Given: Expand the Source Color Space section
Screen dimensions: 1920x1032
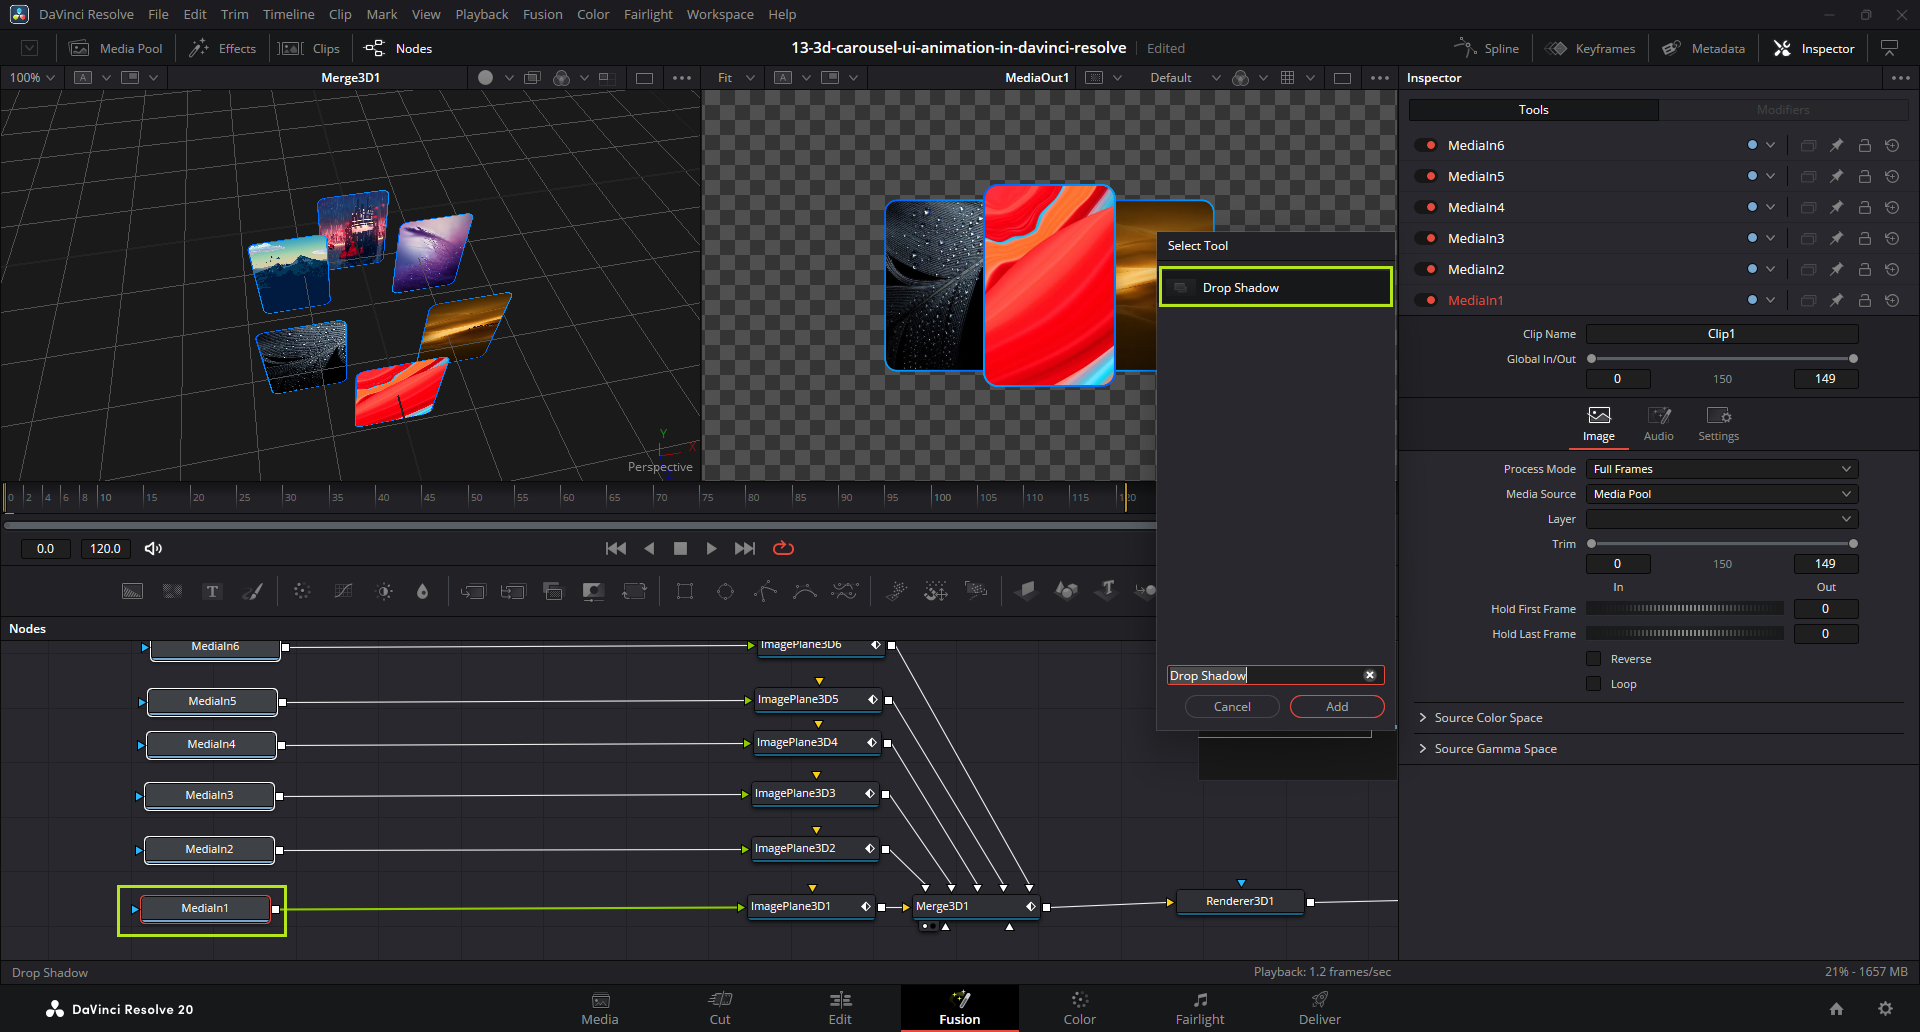Looking at the screenshot, I should coord(1488,718).
